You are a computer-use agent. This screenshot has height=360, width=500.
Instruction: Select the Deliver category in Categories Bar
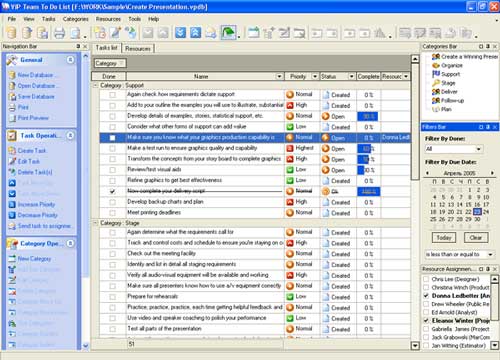point(449,92)
